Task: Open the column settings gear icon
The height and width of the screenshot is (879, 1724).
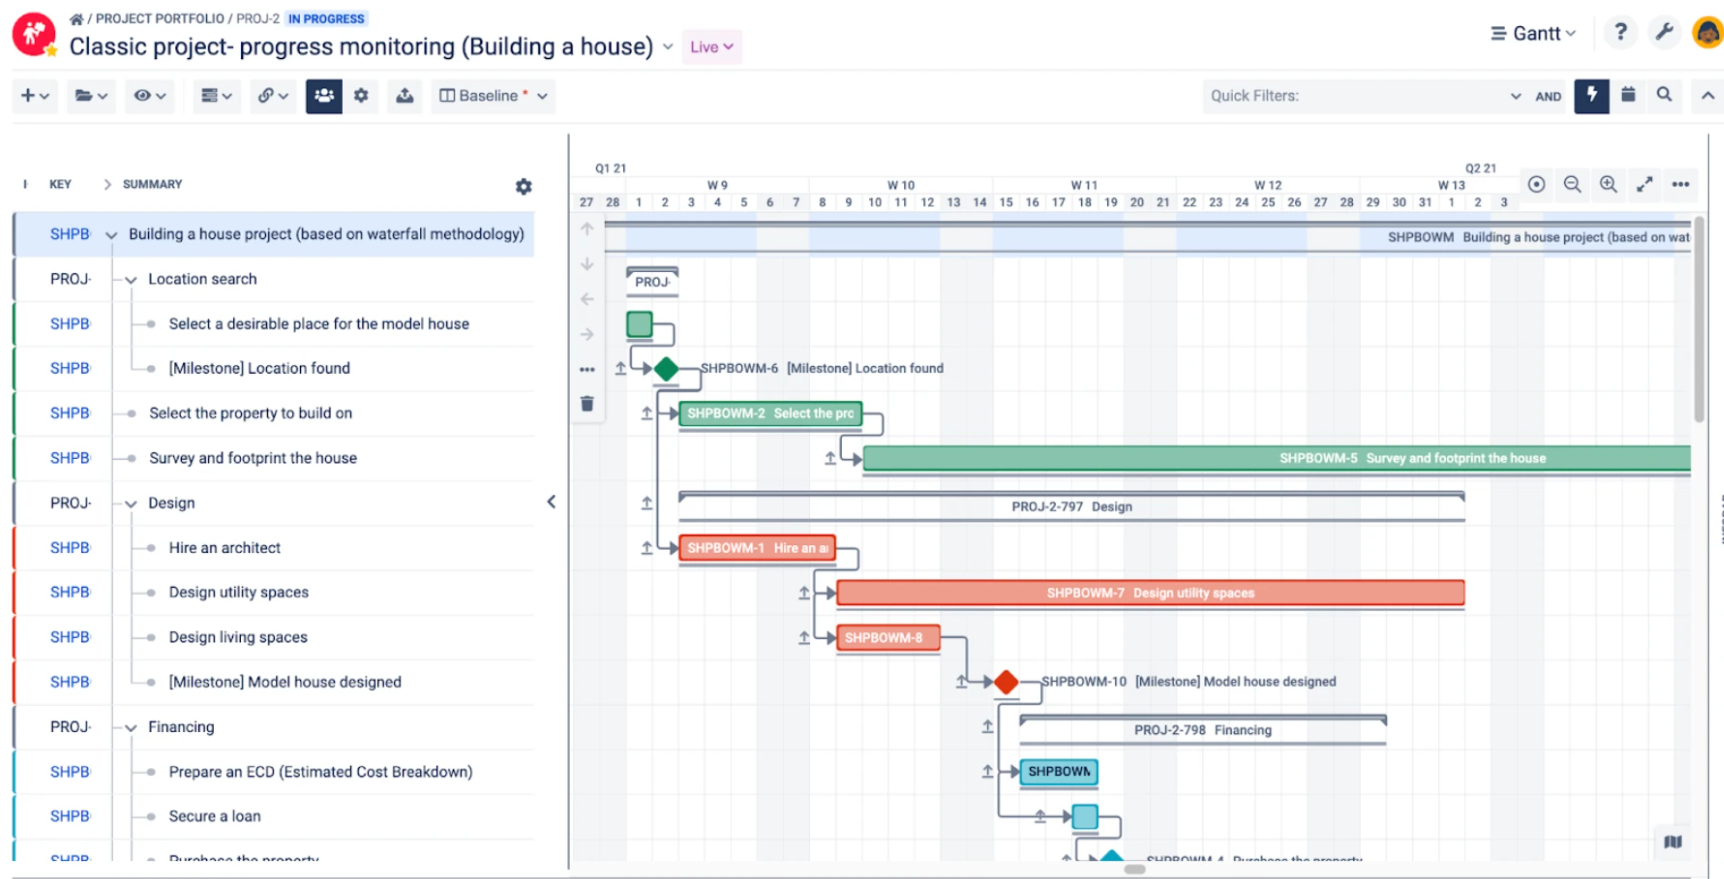Action: (523, 187)
